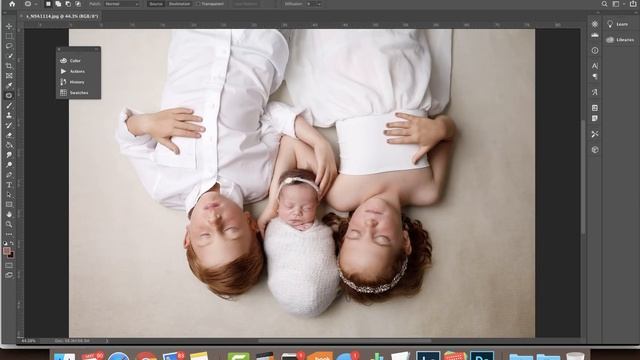Screen dimensions: 640x360
Task: Open the Patch tool preset picker
Action: [x=30, y=4]
